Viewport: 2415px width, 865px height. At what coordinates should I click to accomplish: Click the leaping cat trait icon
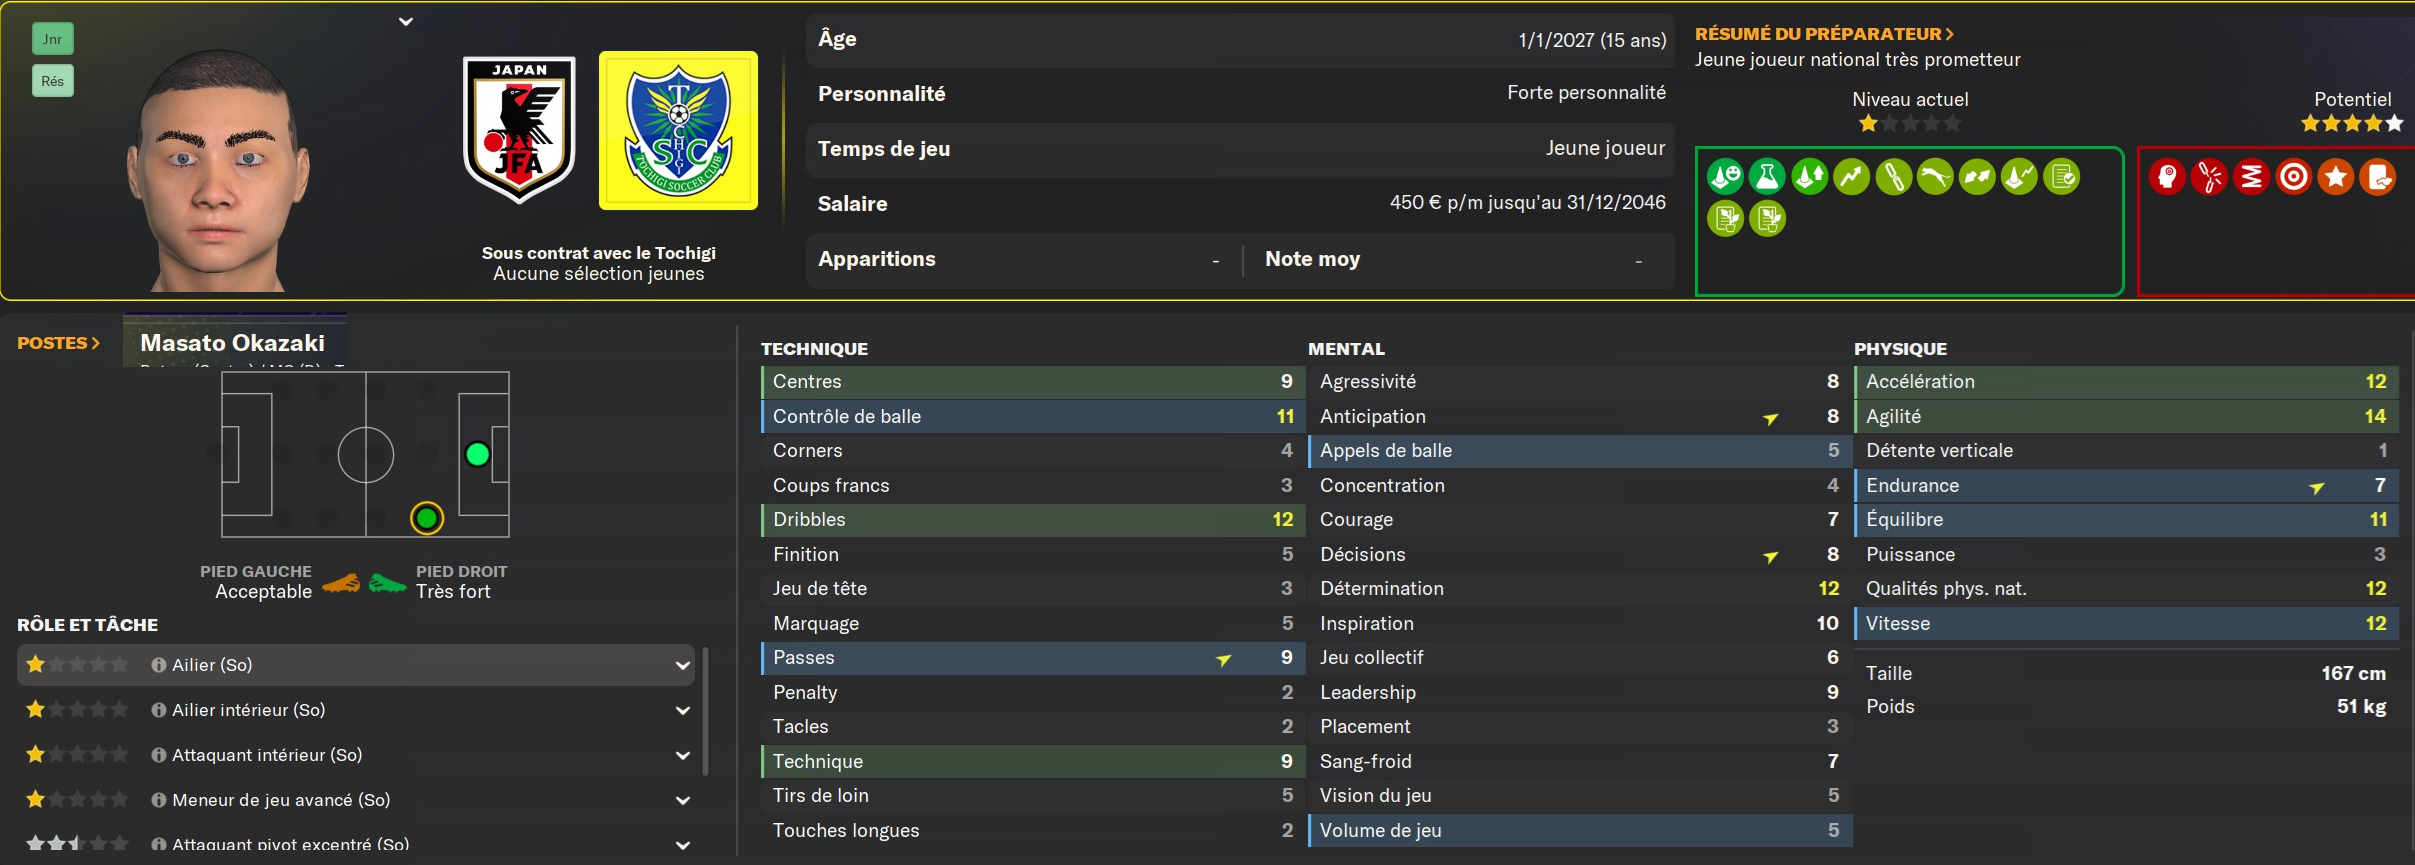coord(1935,177)
